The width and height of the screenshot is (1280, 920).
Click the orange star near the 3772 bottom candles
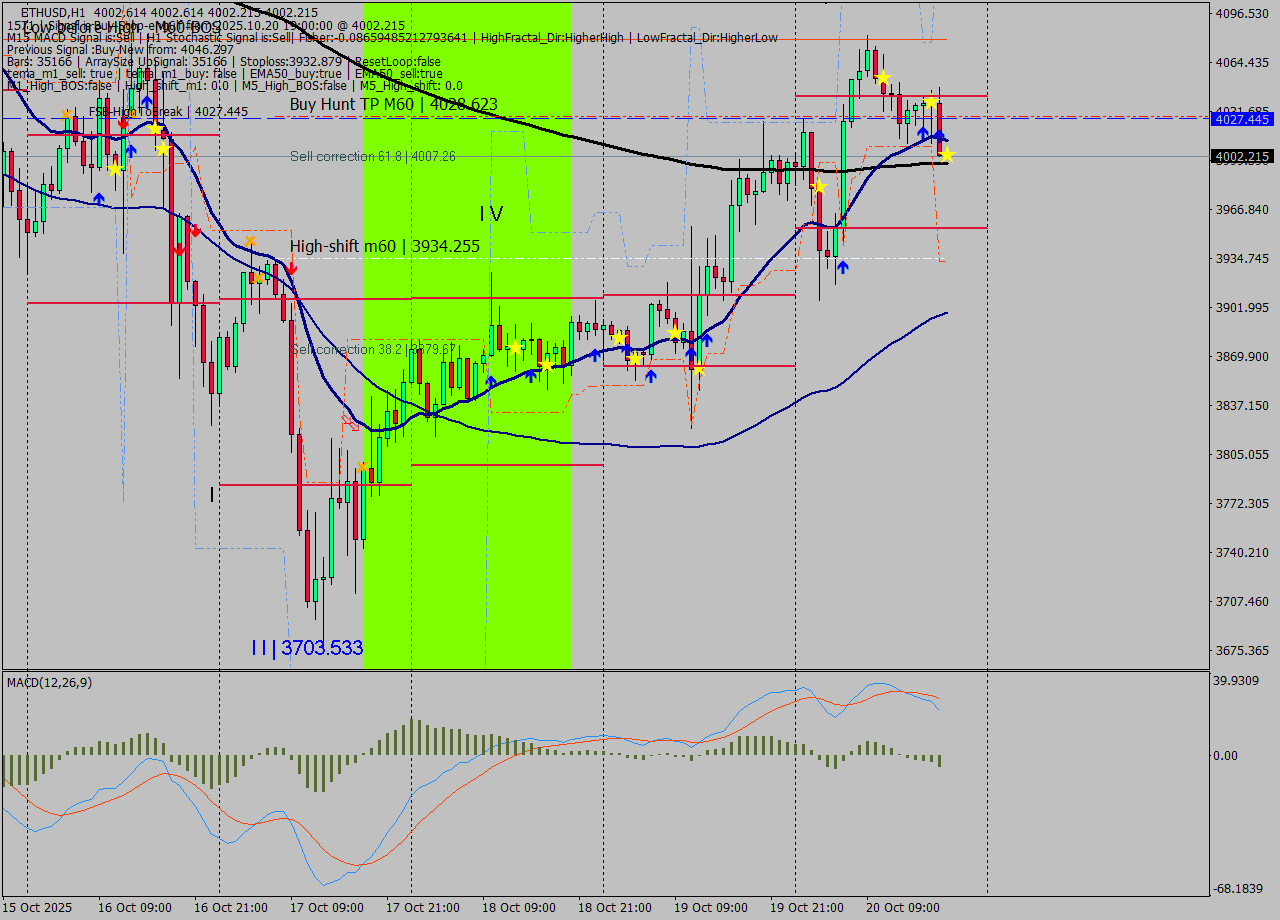coord(362,466)
